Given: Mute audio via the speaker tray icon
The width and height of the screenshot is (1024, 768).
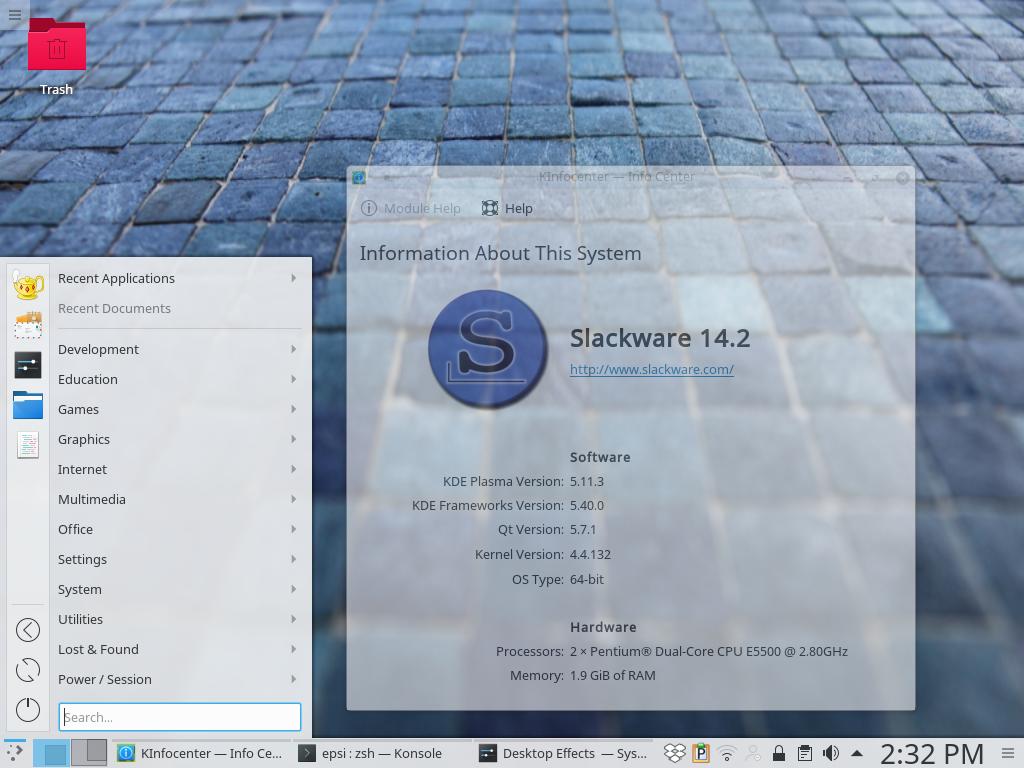Looking at the screenshot, I should 831,753.
